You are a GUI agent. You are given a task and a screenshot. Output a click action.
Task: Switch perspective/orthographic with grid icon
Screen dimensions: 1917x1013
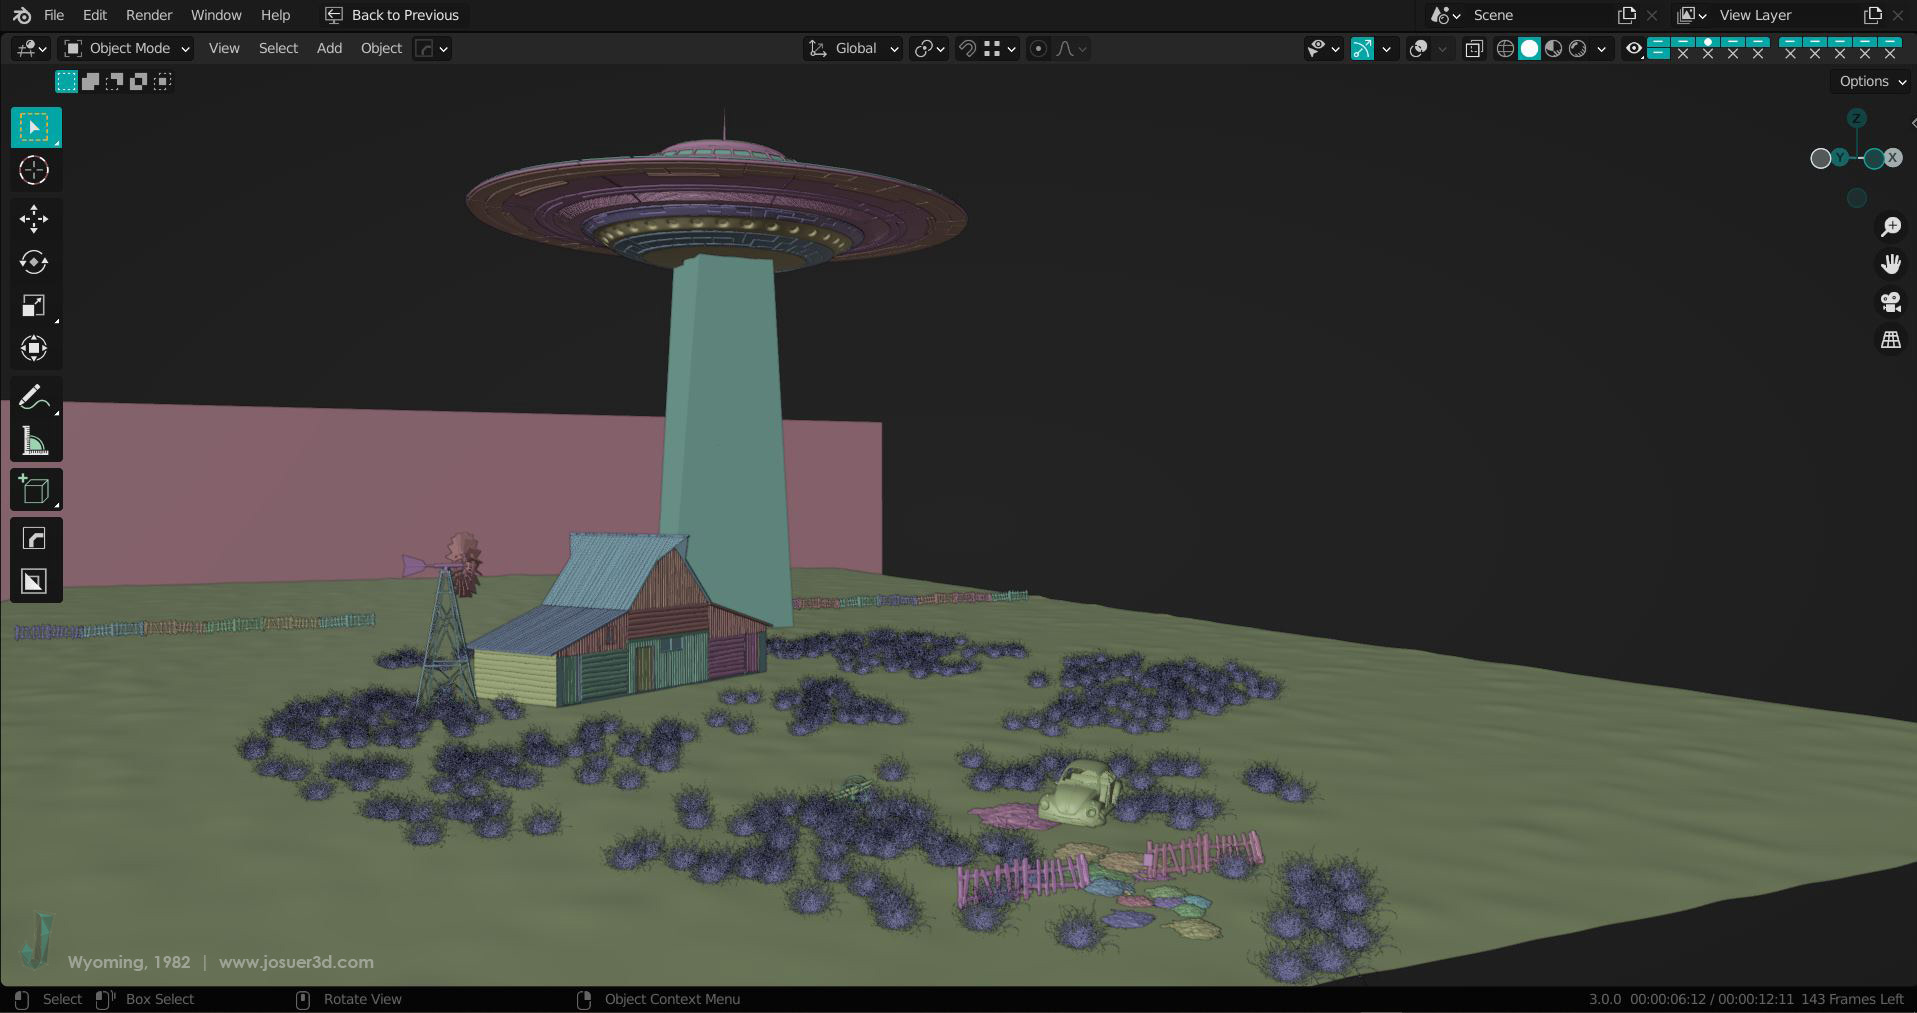tap(1890, 340)
